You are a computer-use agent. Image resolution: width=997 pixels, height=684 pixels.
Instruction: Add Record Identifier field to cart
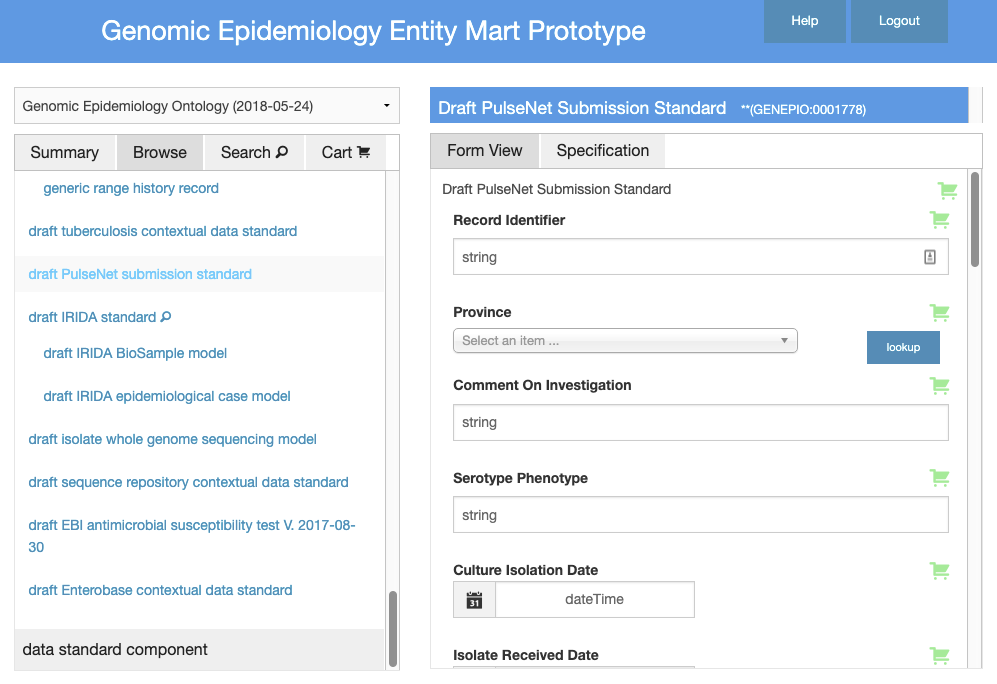(x=939, y=220)
